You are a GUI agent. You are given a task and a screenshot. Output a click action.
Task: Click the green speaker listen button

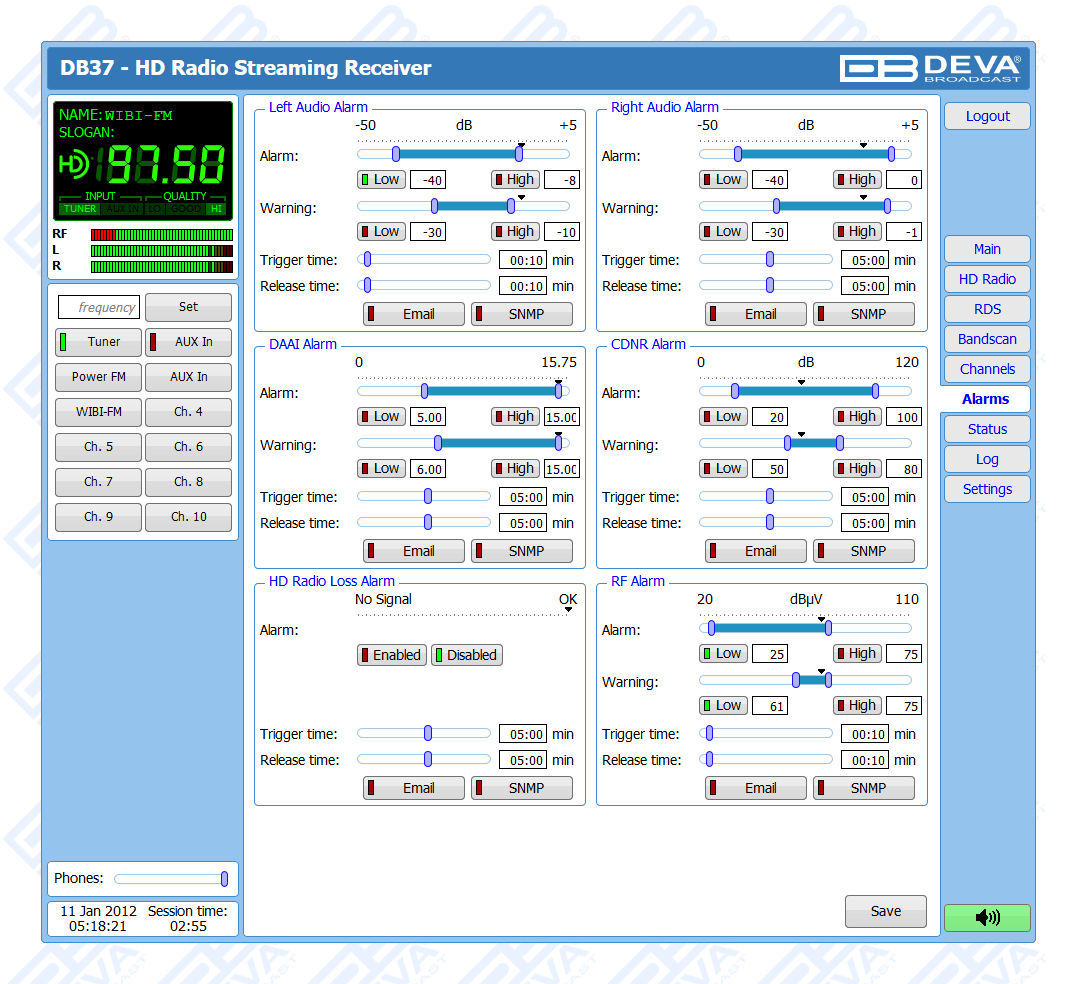(986, 917)
